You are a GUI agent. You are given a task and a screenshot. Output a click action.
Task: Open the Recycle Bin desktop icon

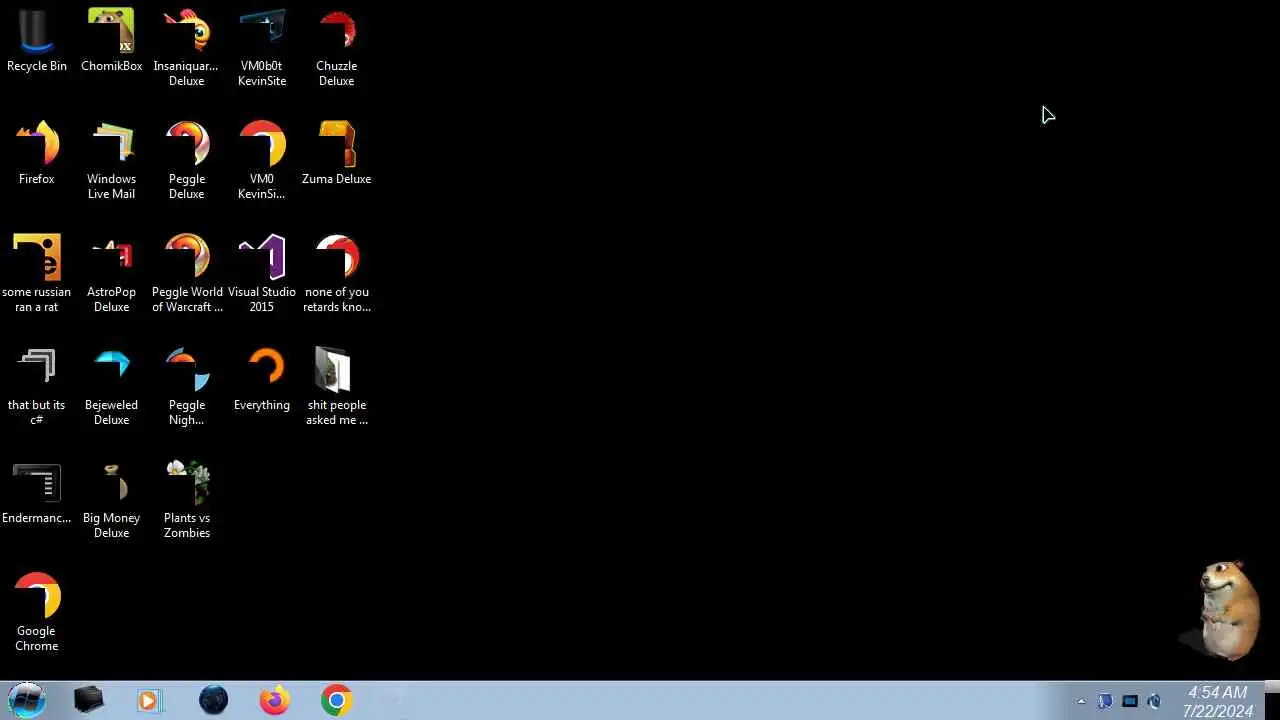click(37, 42)
